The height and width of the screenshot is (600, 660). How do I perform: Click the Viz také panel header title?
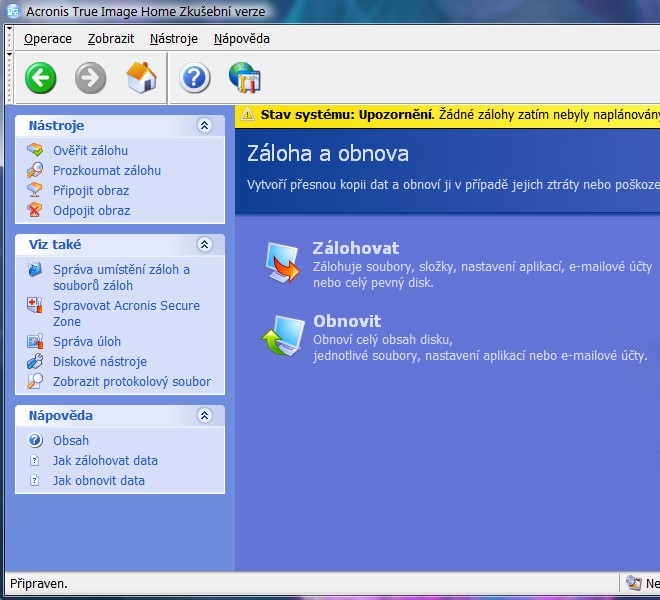click(x=55, y=244)
